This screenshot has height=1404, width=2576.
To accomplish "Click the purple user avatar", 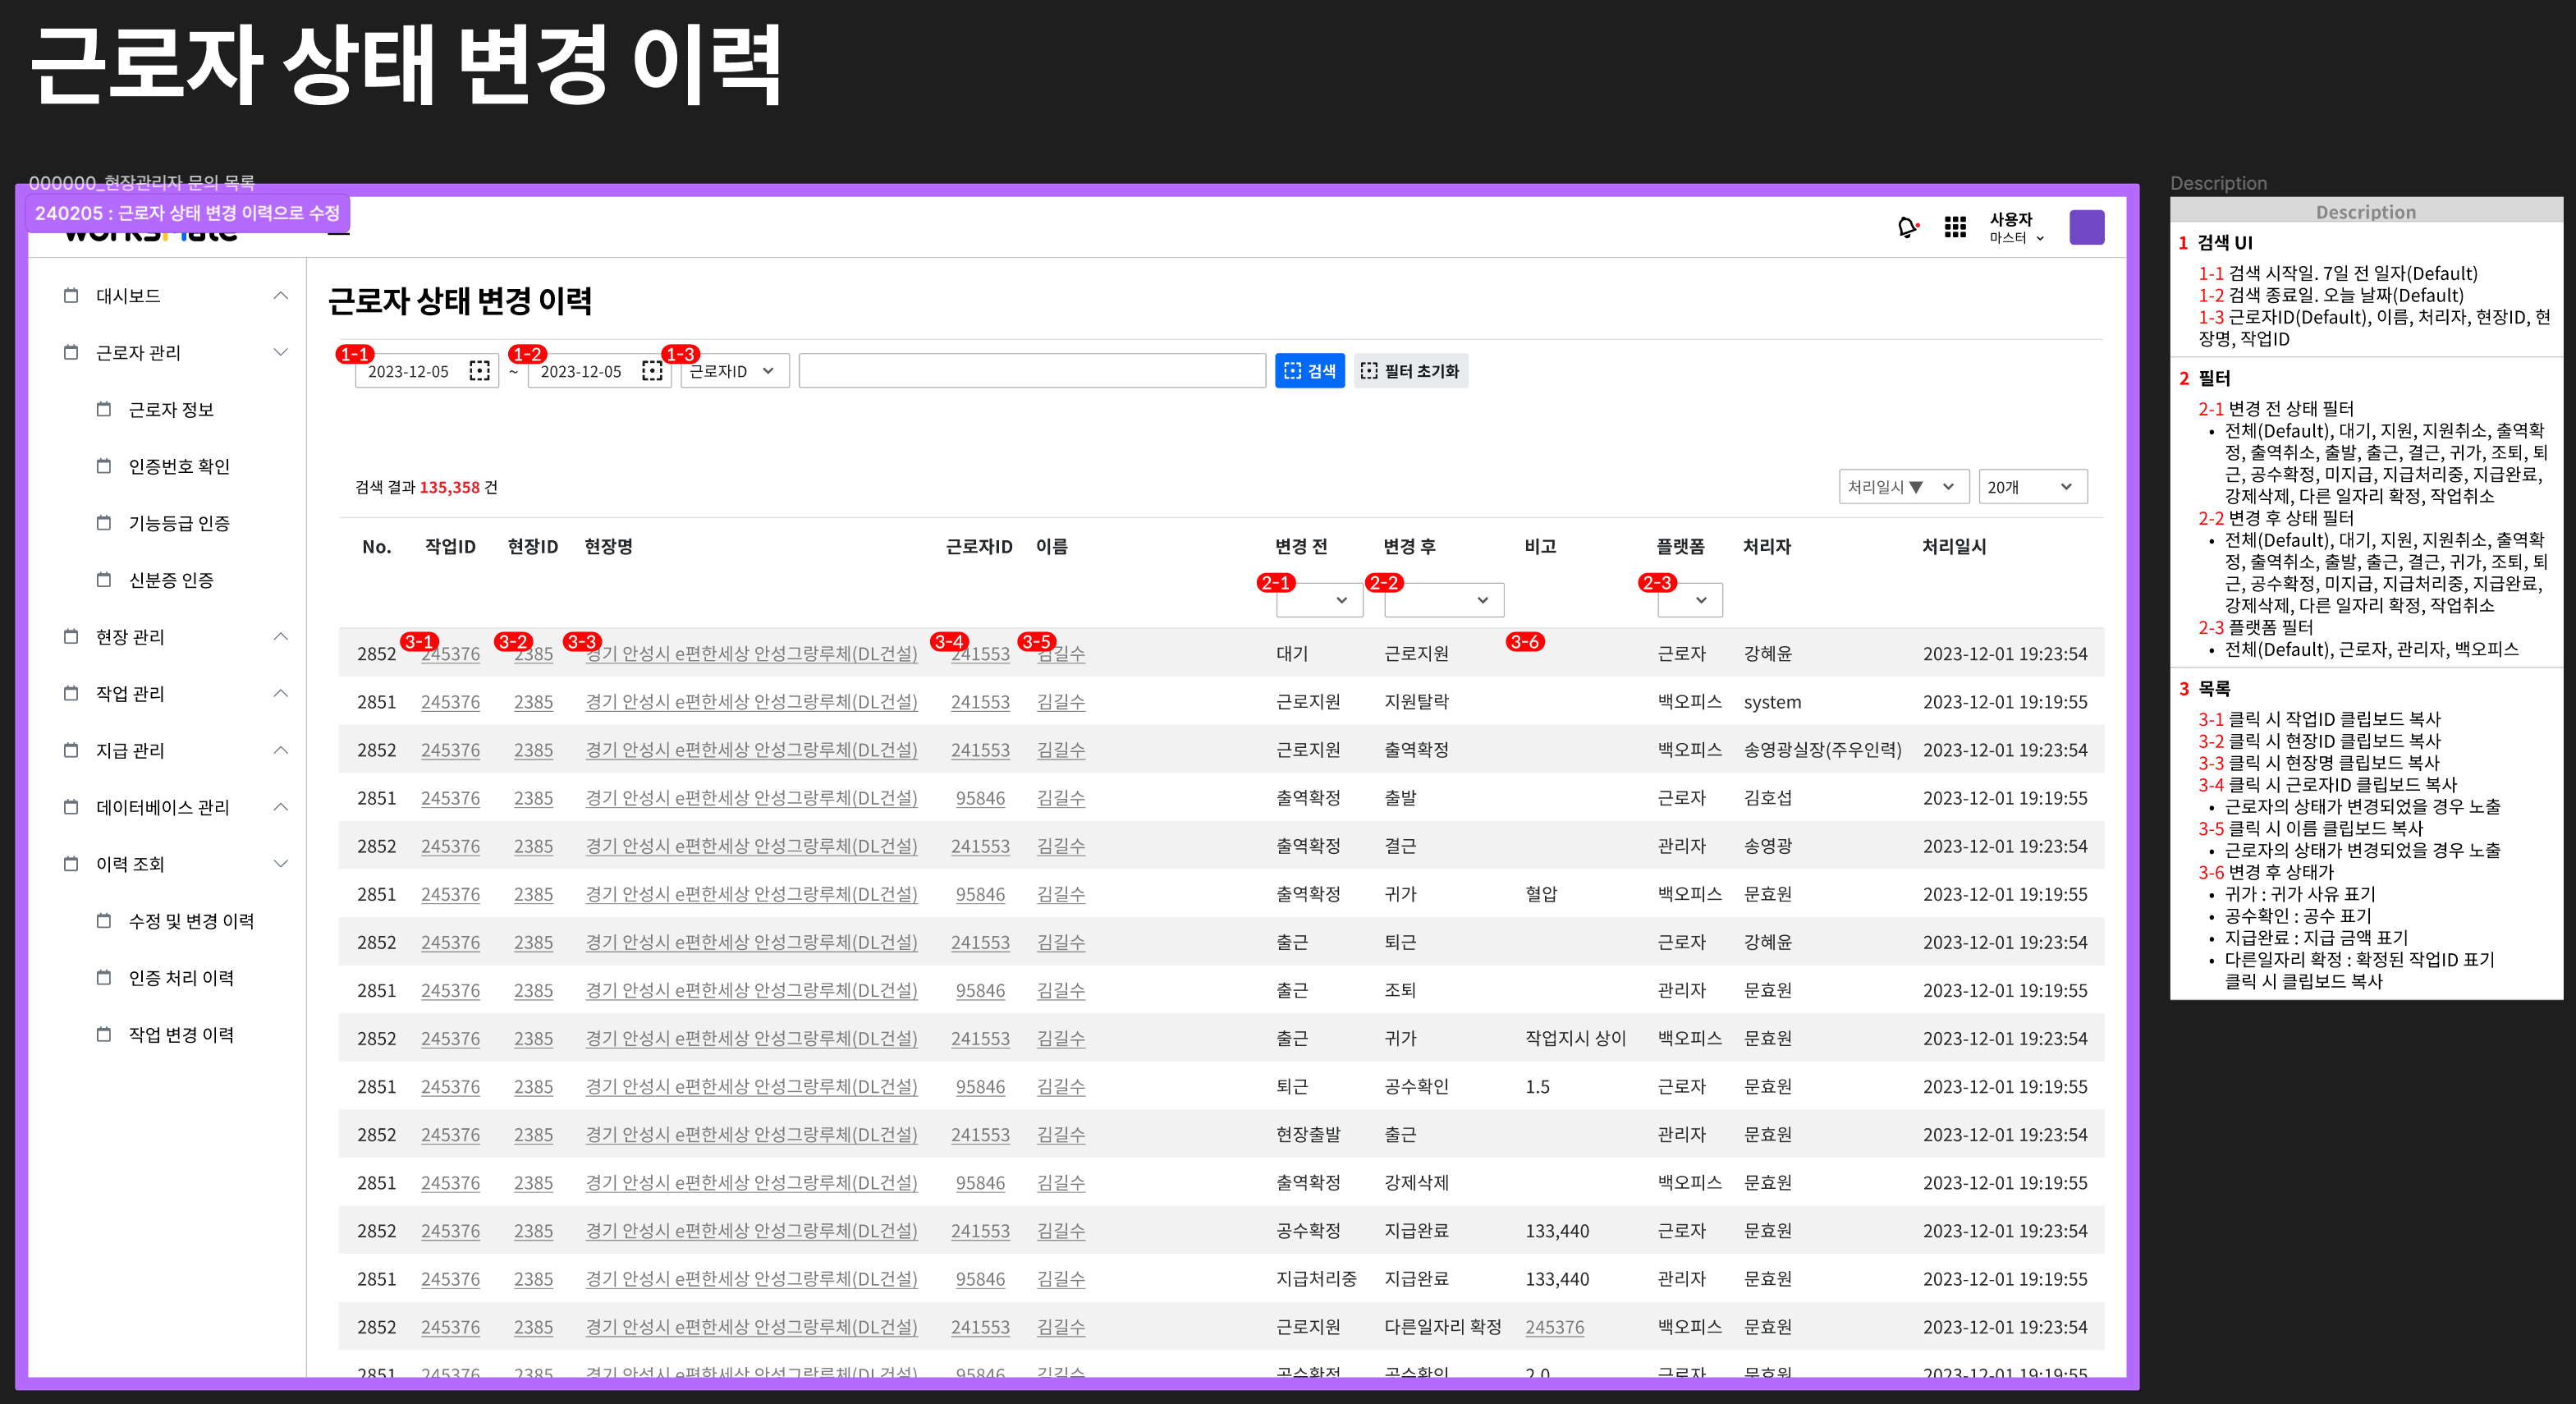I will pos(2086,228).
